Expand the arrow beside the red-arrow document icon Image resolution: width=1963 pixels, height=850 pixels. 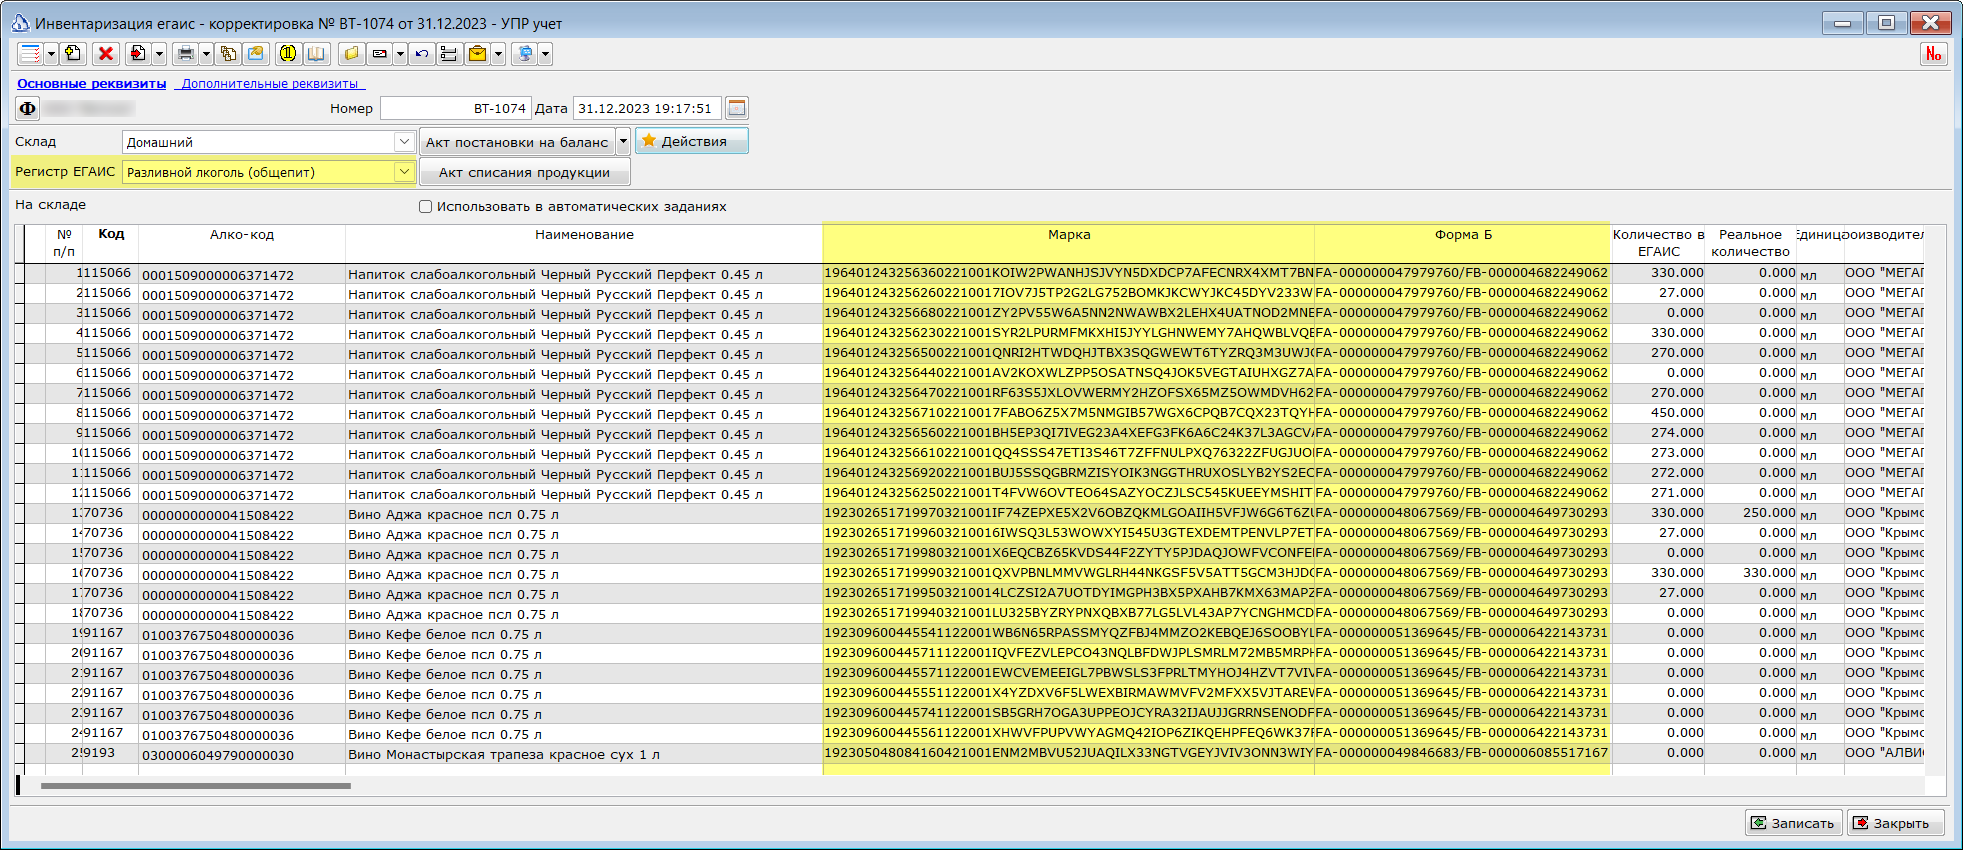click(x=159, y=54)
